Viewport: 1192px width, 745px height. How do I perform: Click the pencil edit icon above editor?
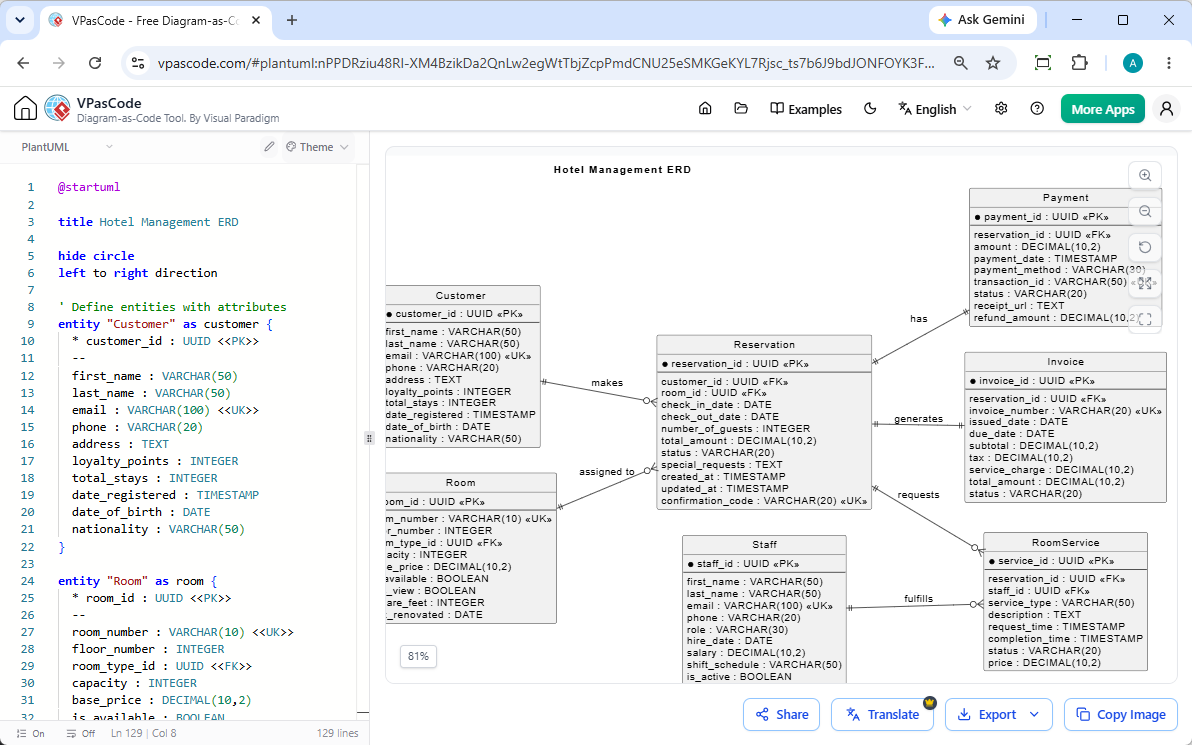pyautogui.click(x=269, y=147)
